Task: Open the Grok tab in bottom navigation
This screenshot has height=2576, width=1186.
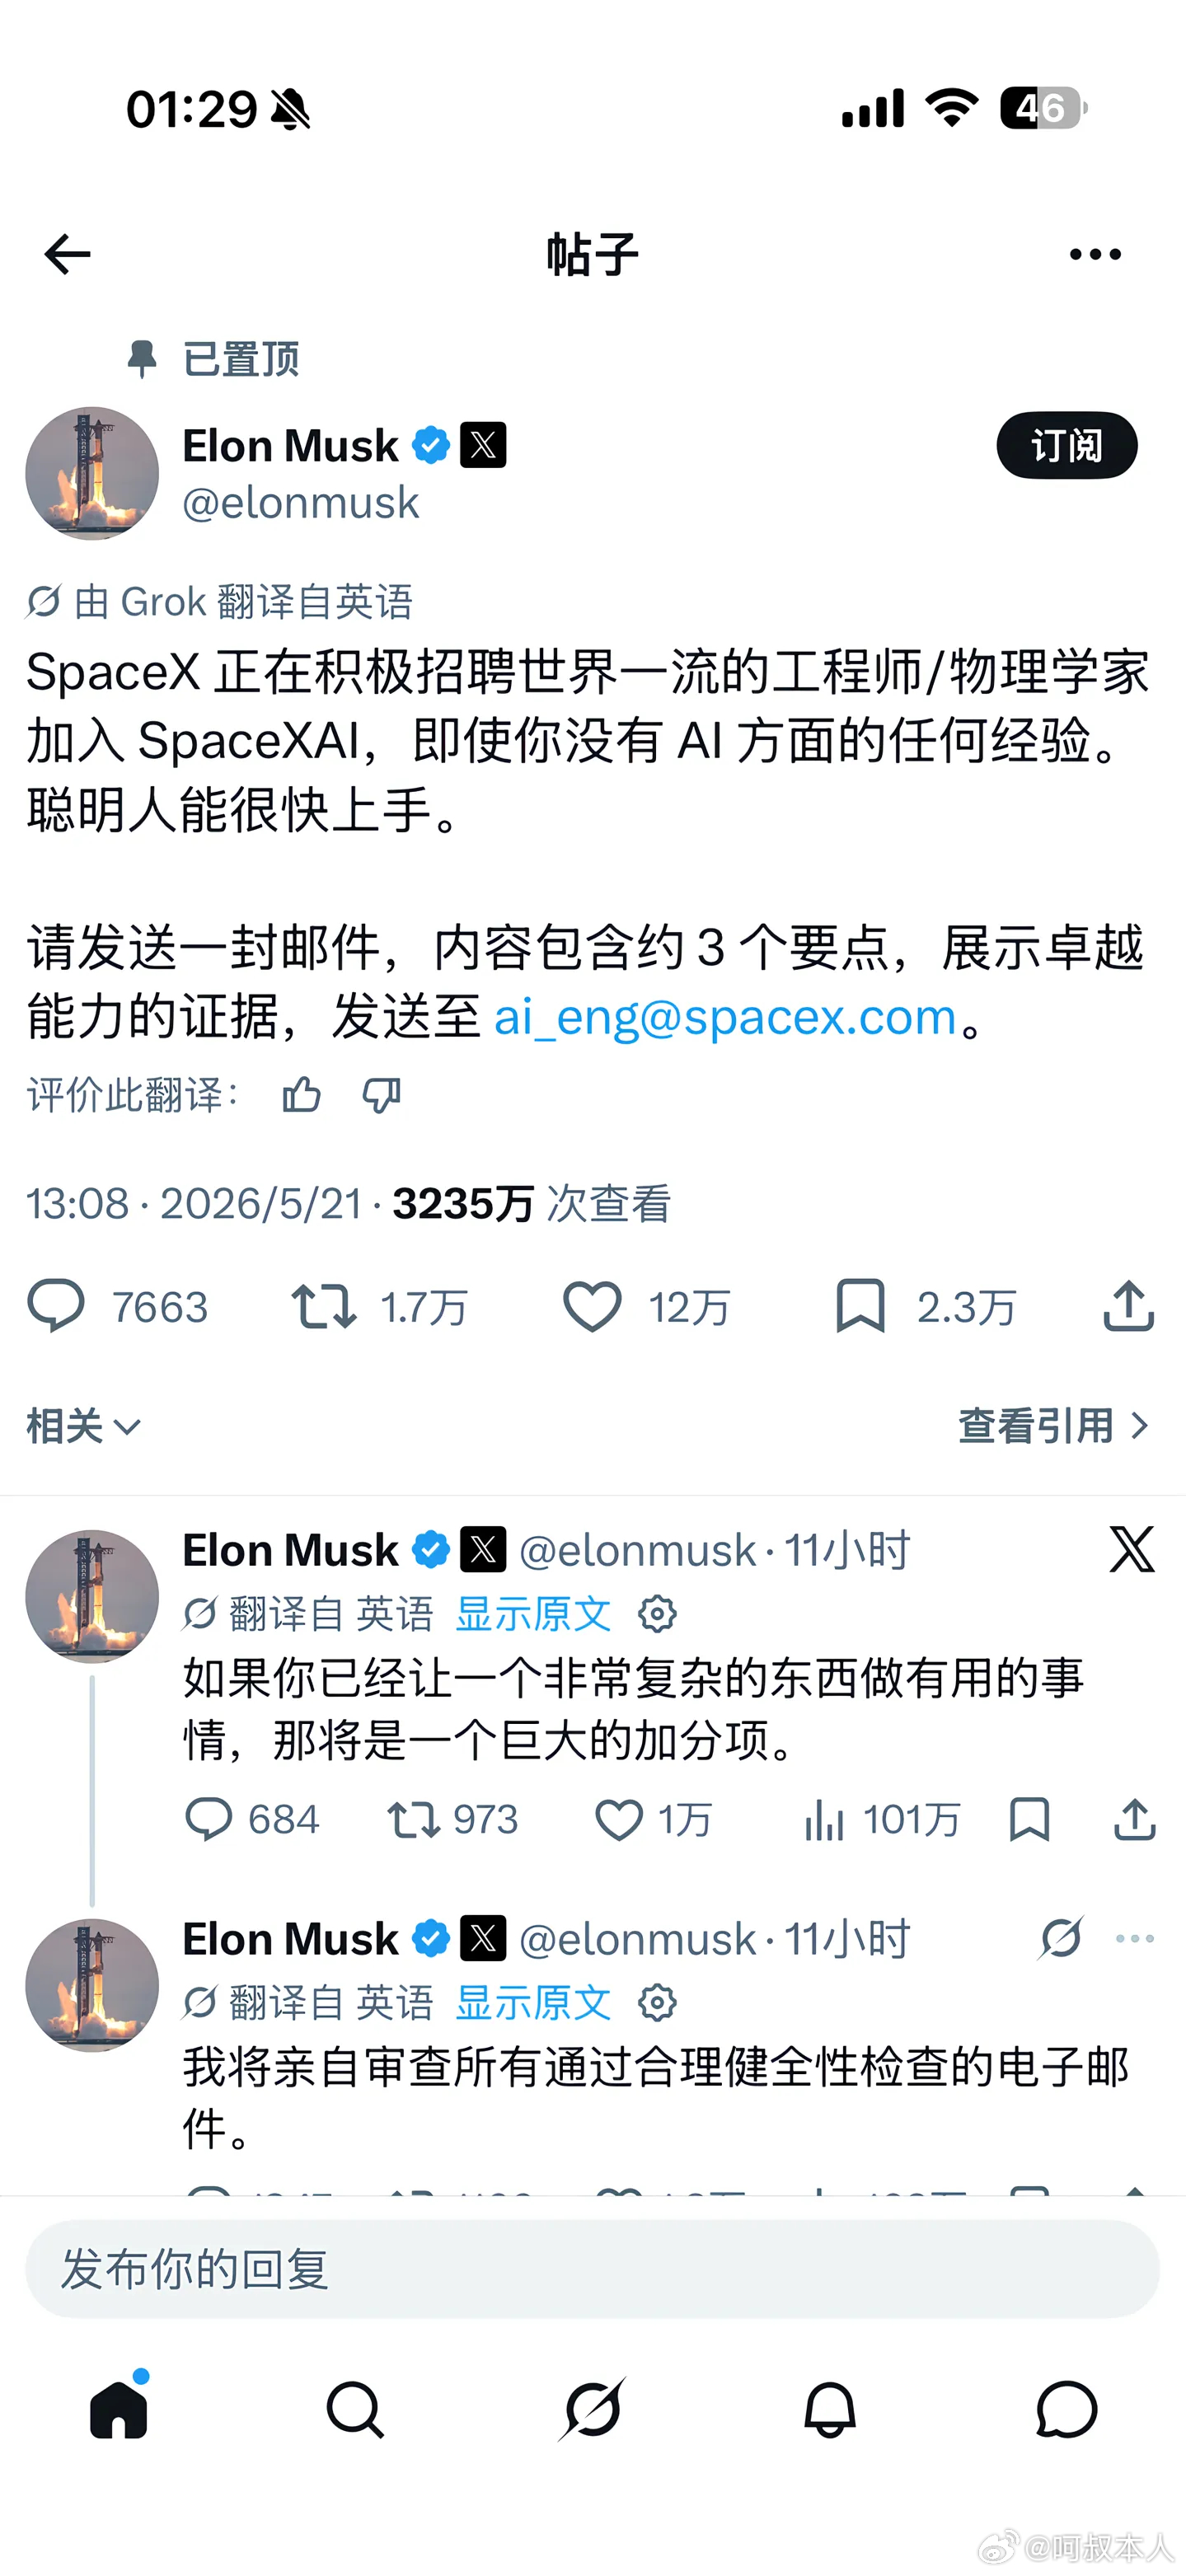Action: [592, 2409]
